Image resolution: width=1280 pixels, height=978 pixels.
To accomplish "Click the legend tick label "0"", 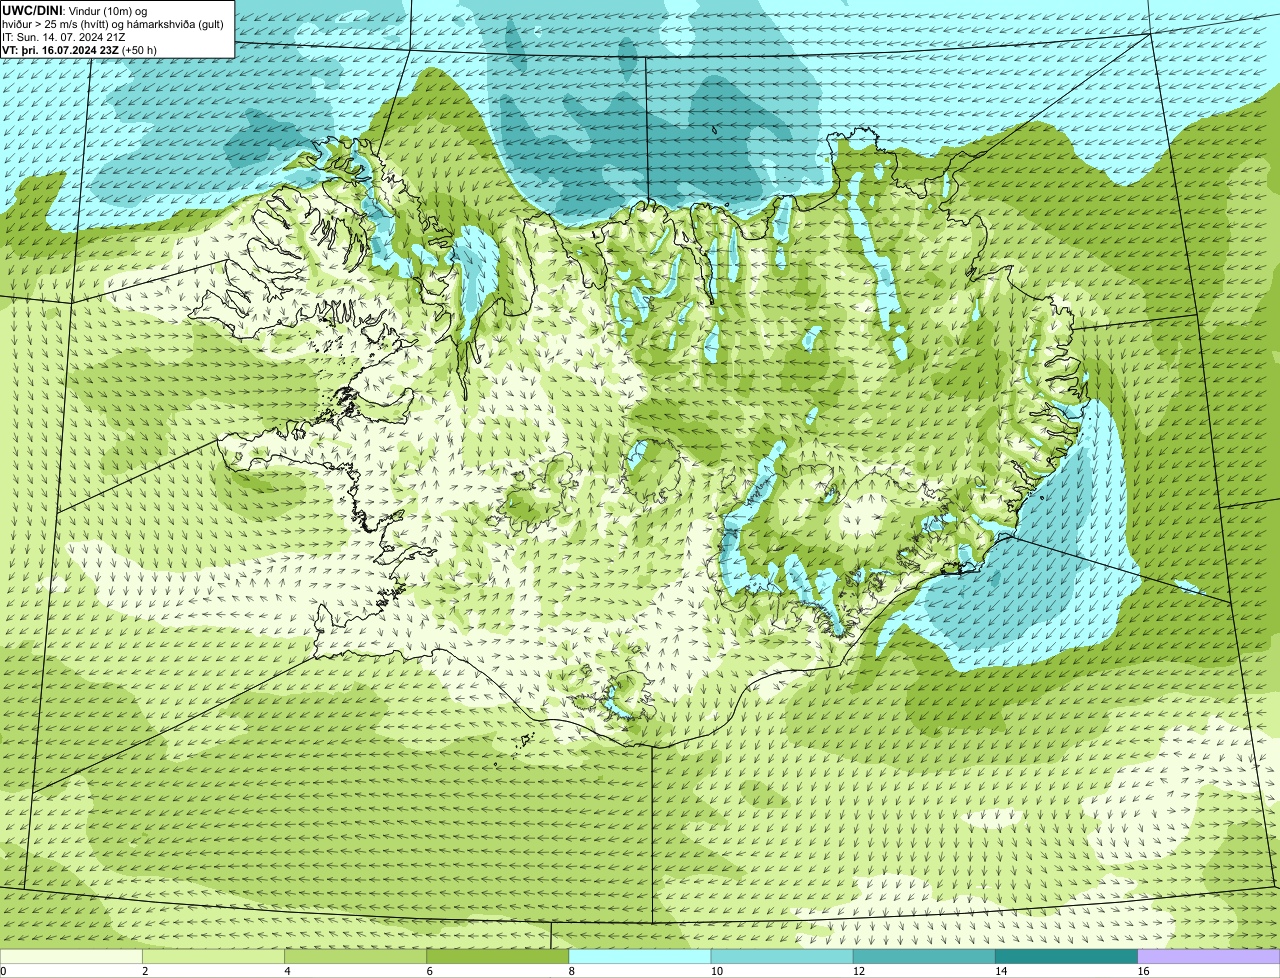I will (x=3, y=971).
